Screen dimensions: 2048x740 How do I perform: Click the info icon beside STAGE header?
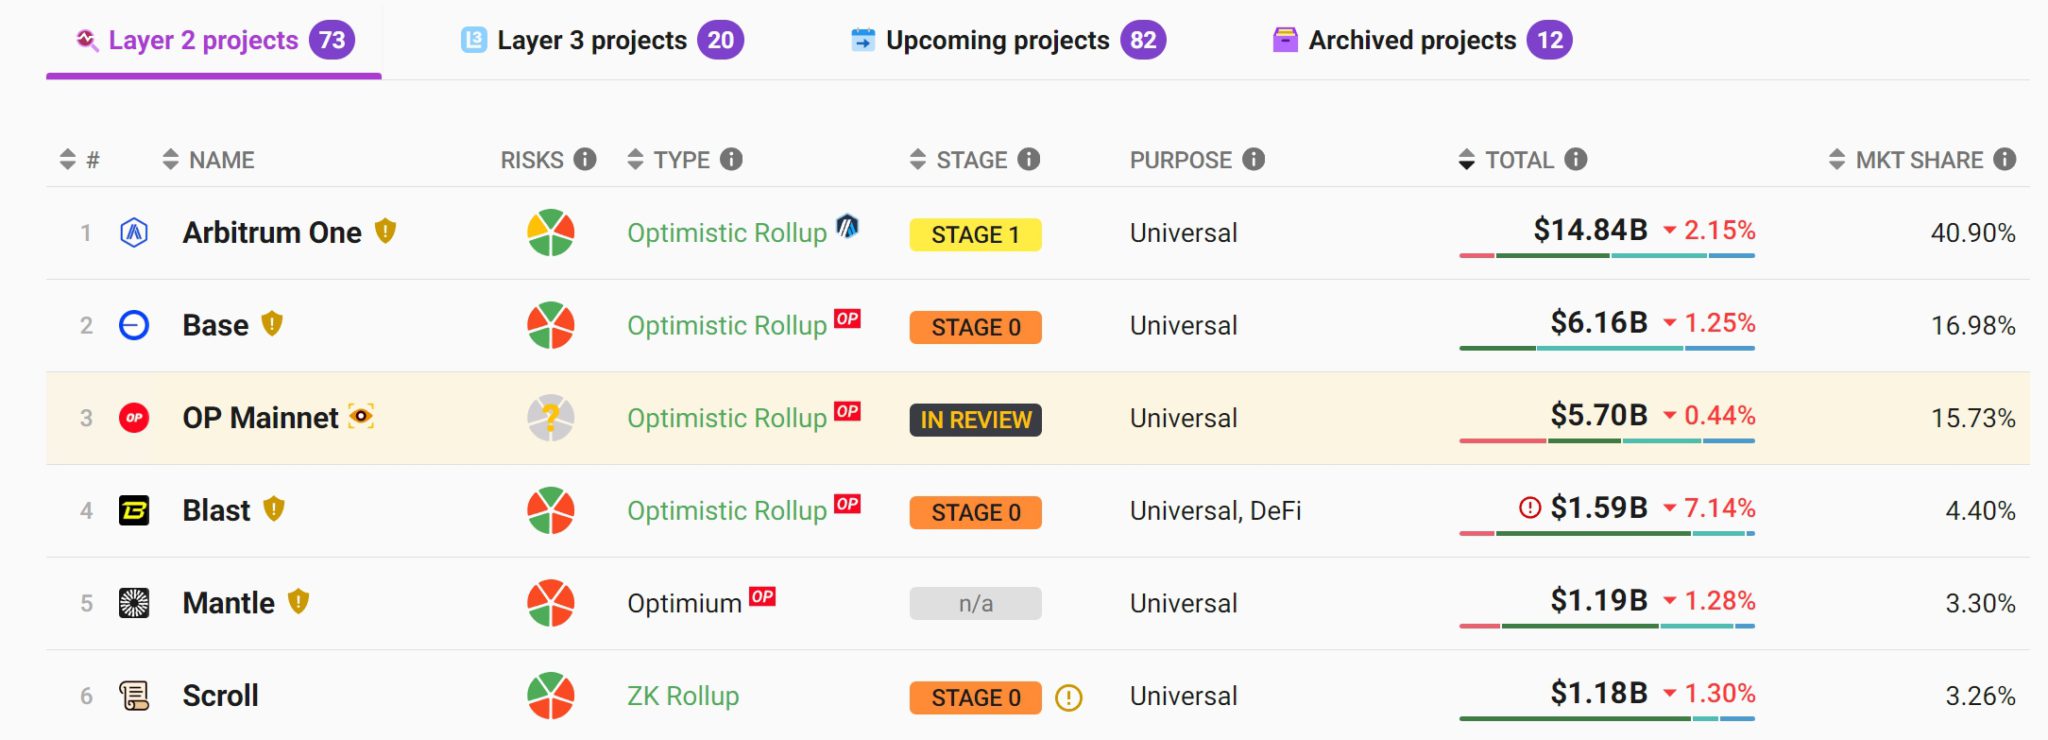[x=1029, y=159]
